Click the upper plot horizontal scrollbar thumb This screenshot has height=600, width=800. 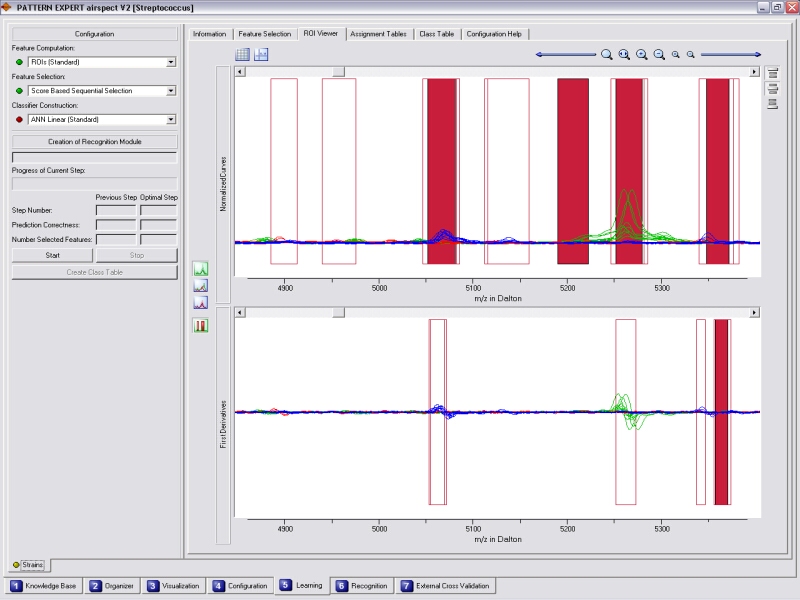click(338, 72)
